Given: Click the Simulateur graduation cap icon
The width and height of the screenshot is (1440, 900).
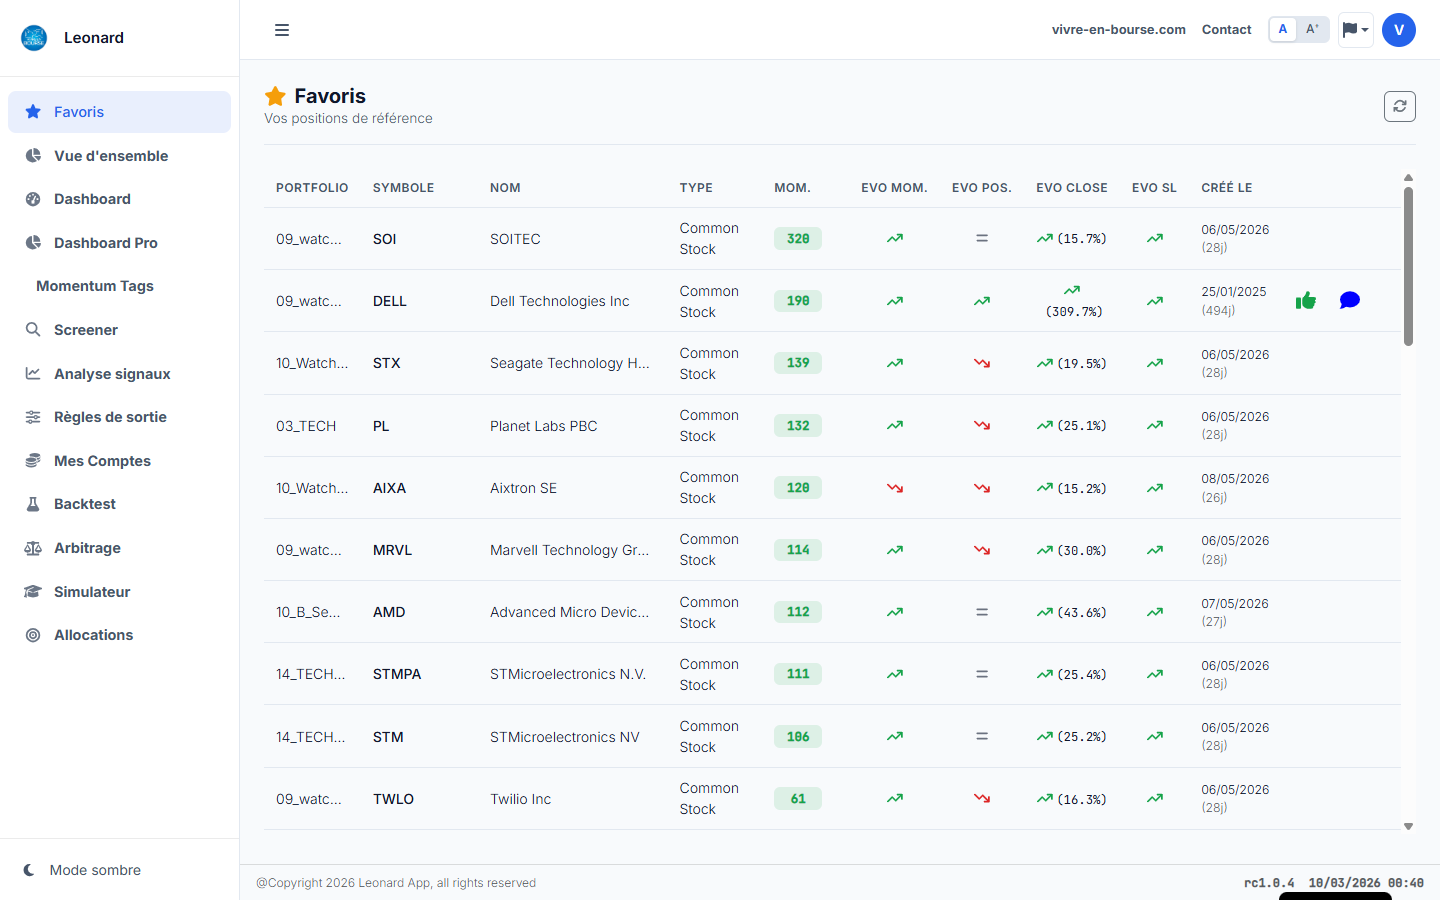Looking at the screenshot, I should coord(33,592).
